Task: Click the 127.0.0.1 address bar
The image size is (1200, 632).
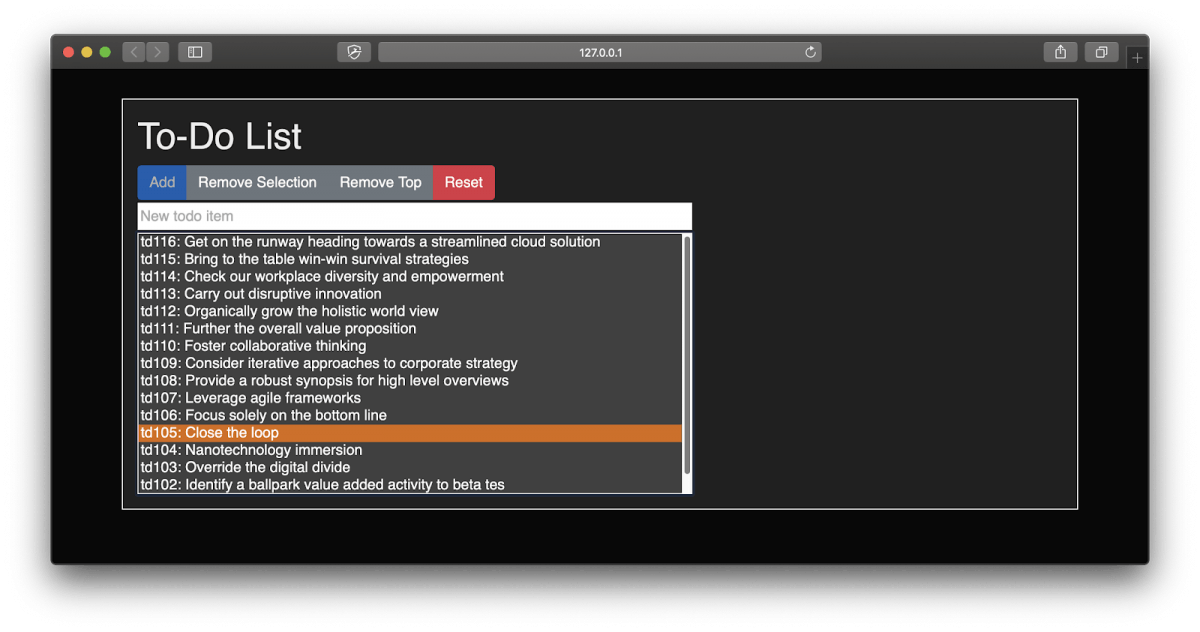Action: pyautogui.click(x=600, y=52)
